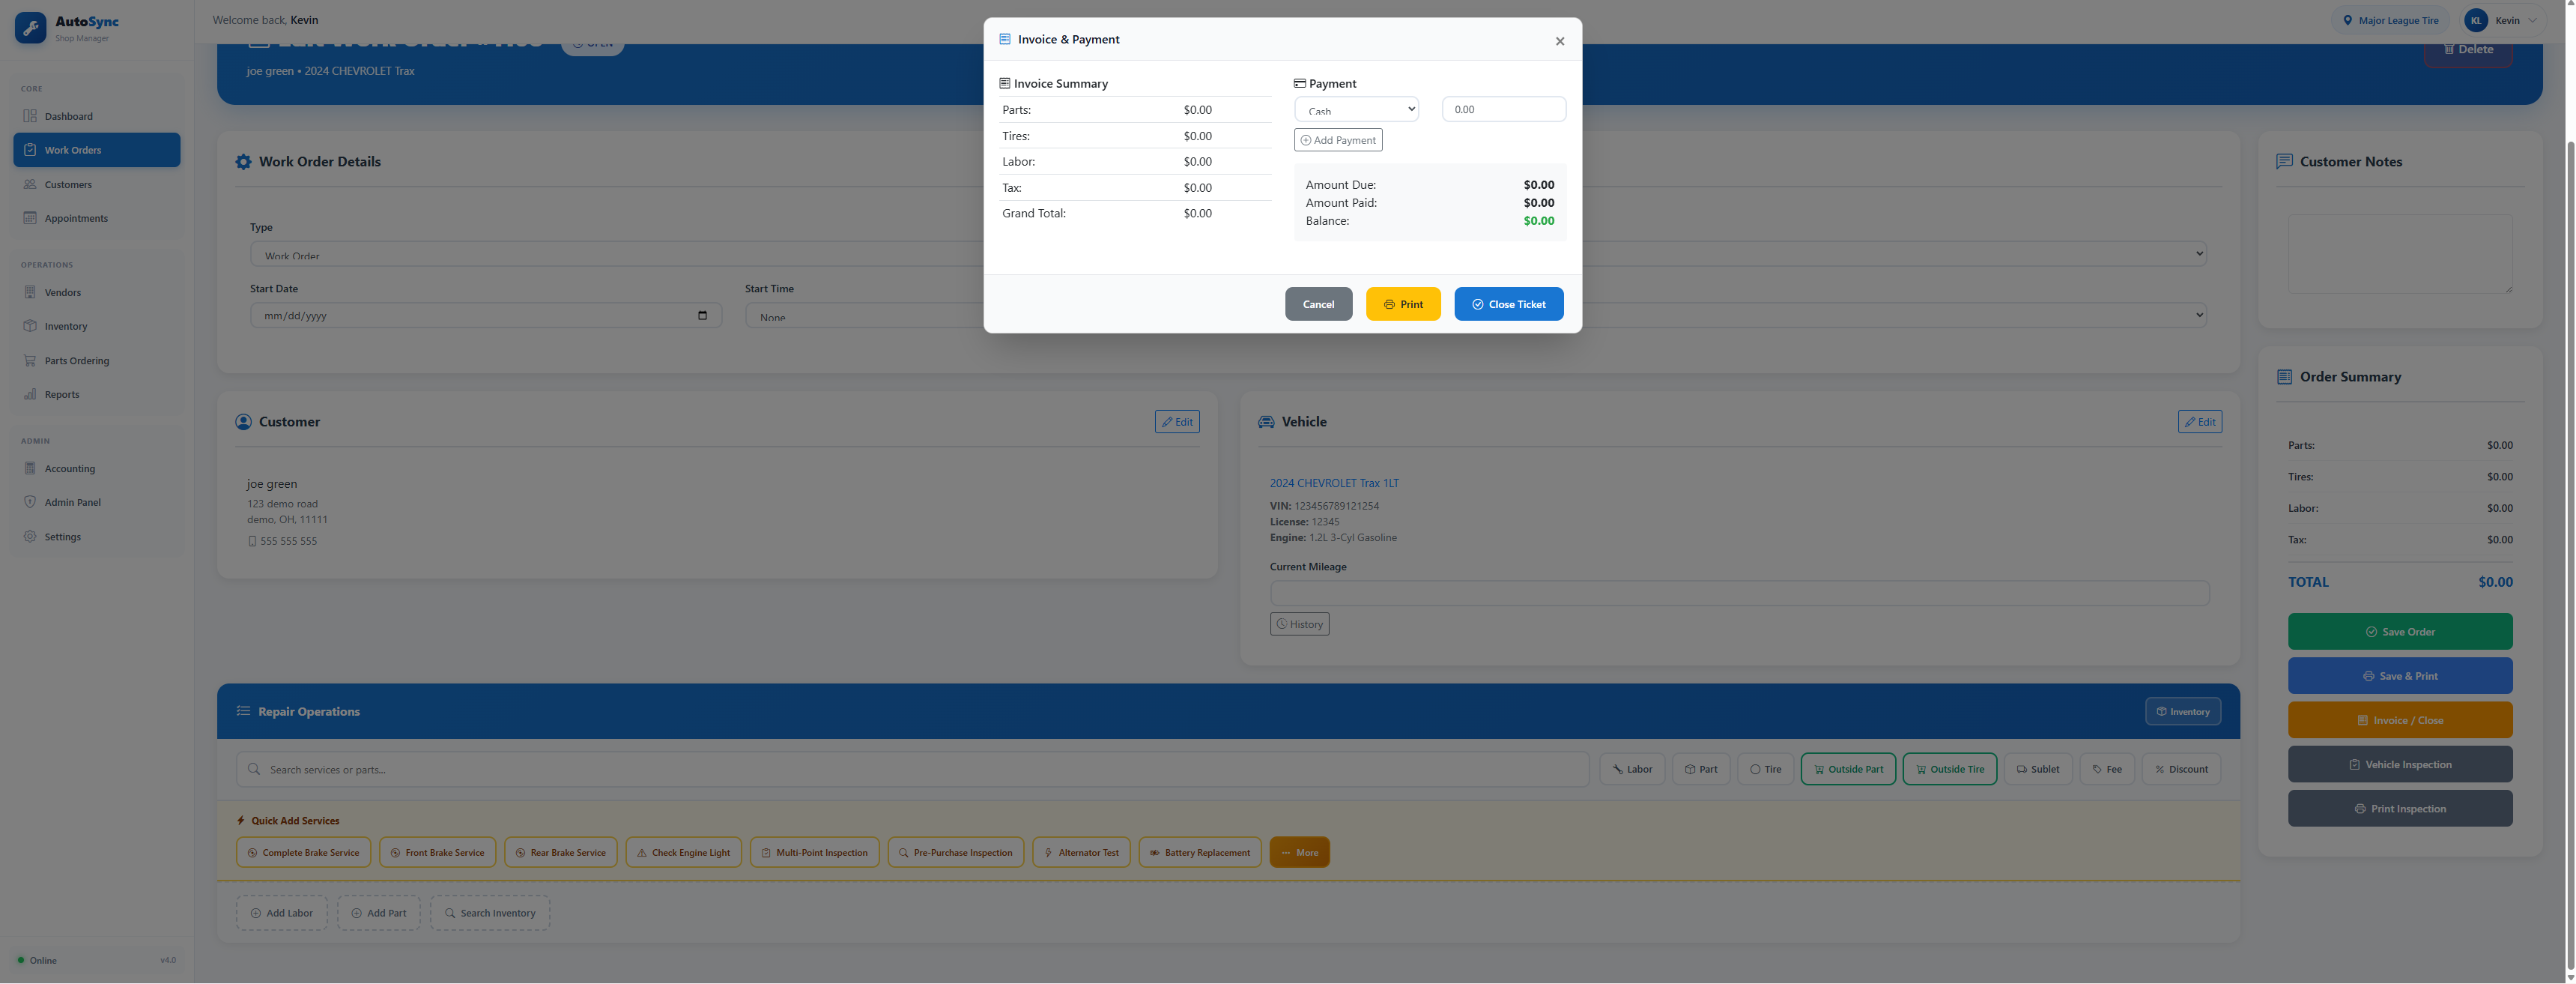The image size is (2576, 984).
Task: Open Parts Ordering
Action: (x=78, y=360)
